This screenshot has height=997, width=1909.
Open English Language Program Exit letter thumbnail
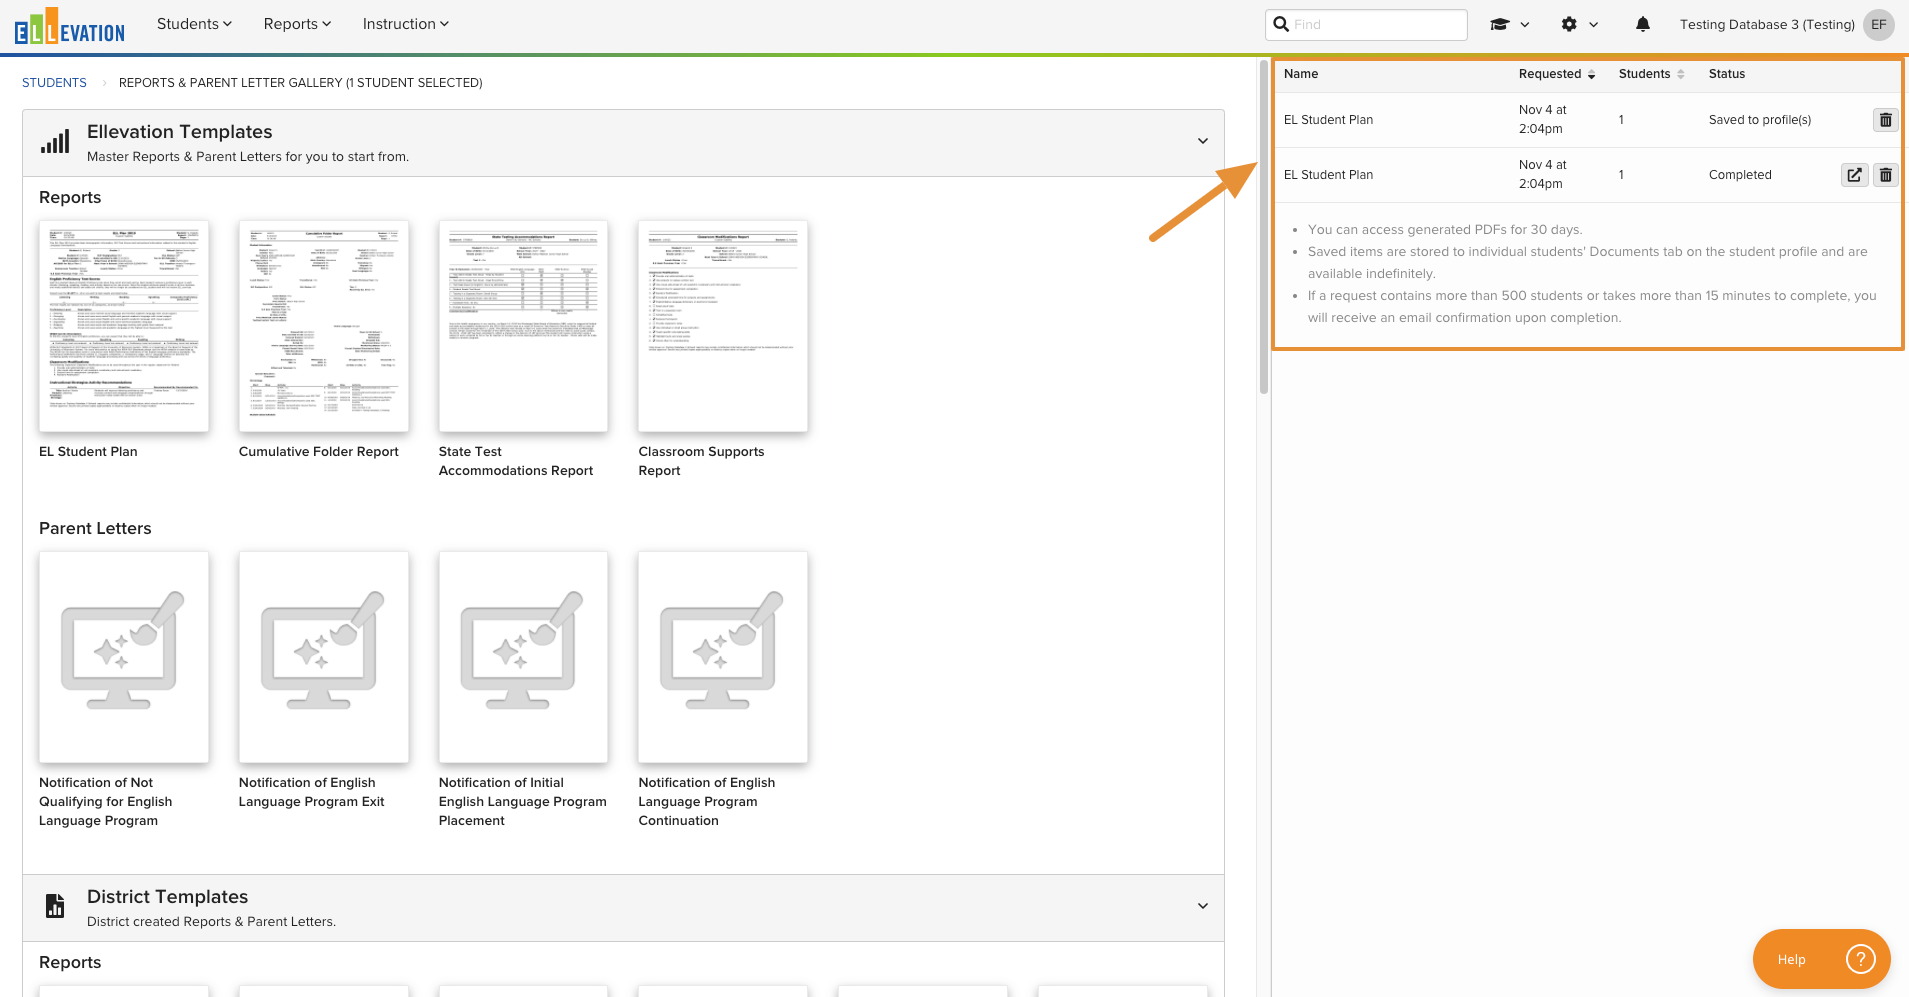pyautogui.click(x=323, y=657)
